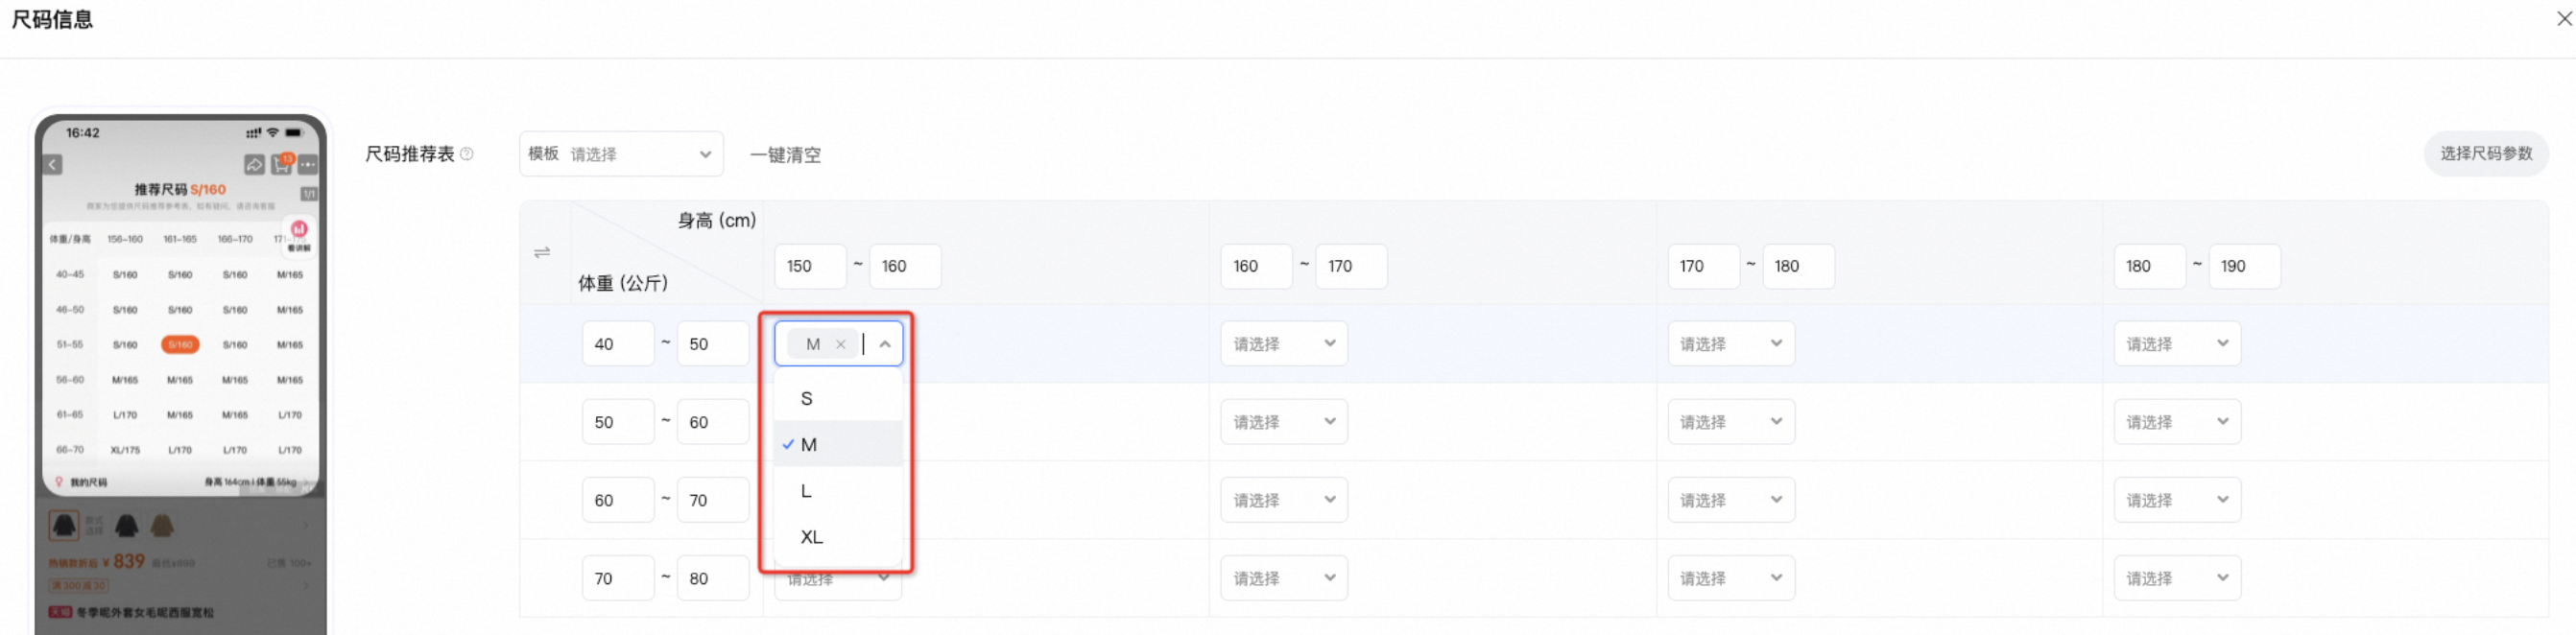Click the 150 height minimum input field
Viewport: 2576px width, 635px height.
(810, 266)
